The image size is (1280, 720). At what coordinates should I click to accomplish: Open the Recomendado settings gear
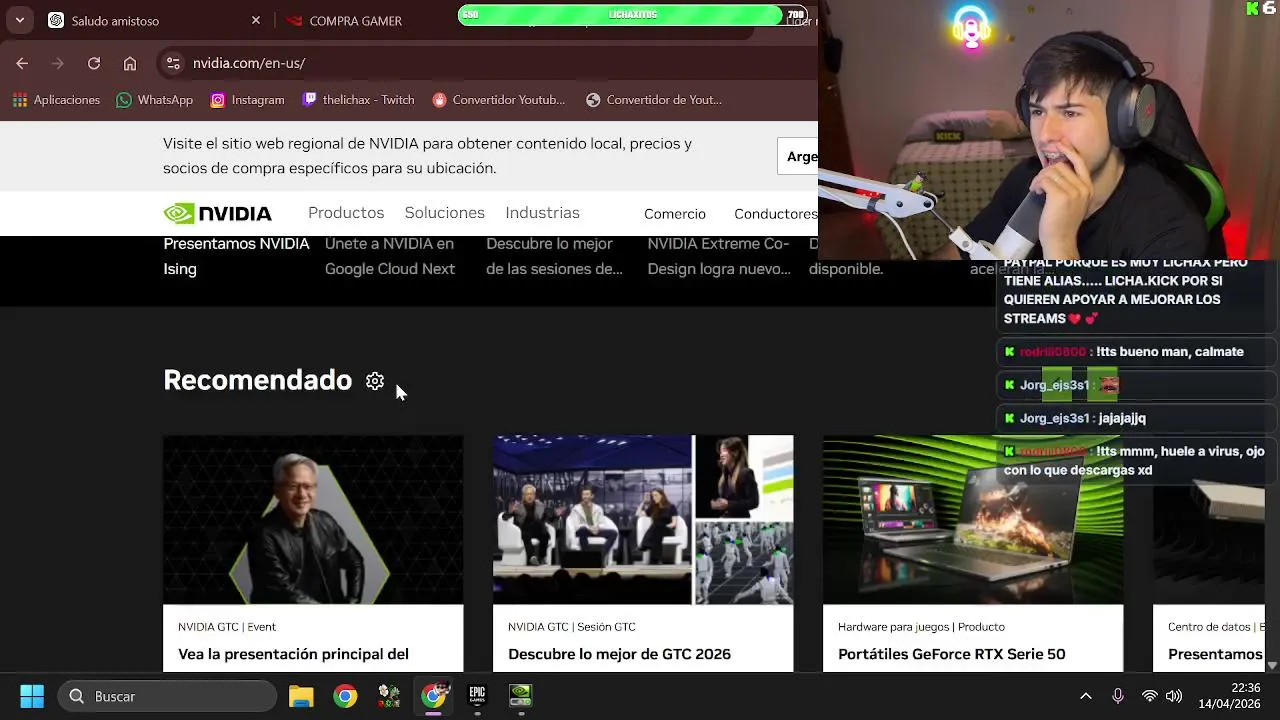click(x=375, y=381)
